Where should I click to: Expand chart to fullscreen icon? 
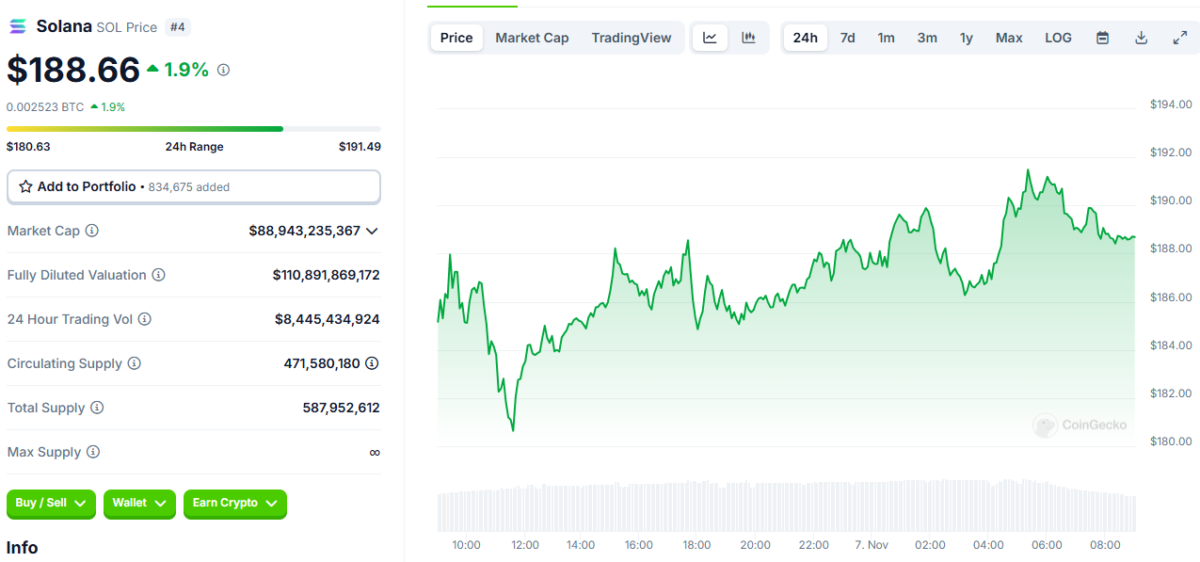[x=1179, y=38]
